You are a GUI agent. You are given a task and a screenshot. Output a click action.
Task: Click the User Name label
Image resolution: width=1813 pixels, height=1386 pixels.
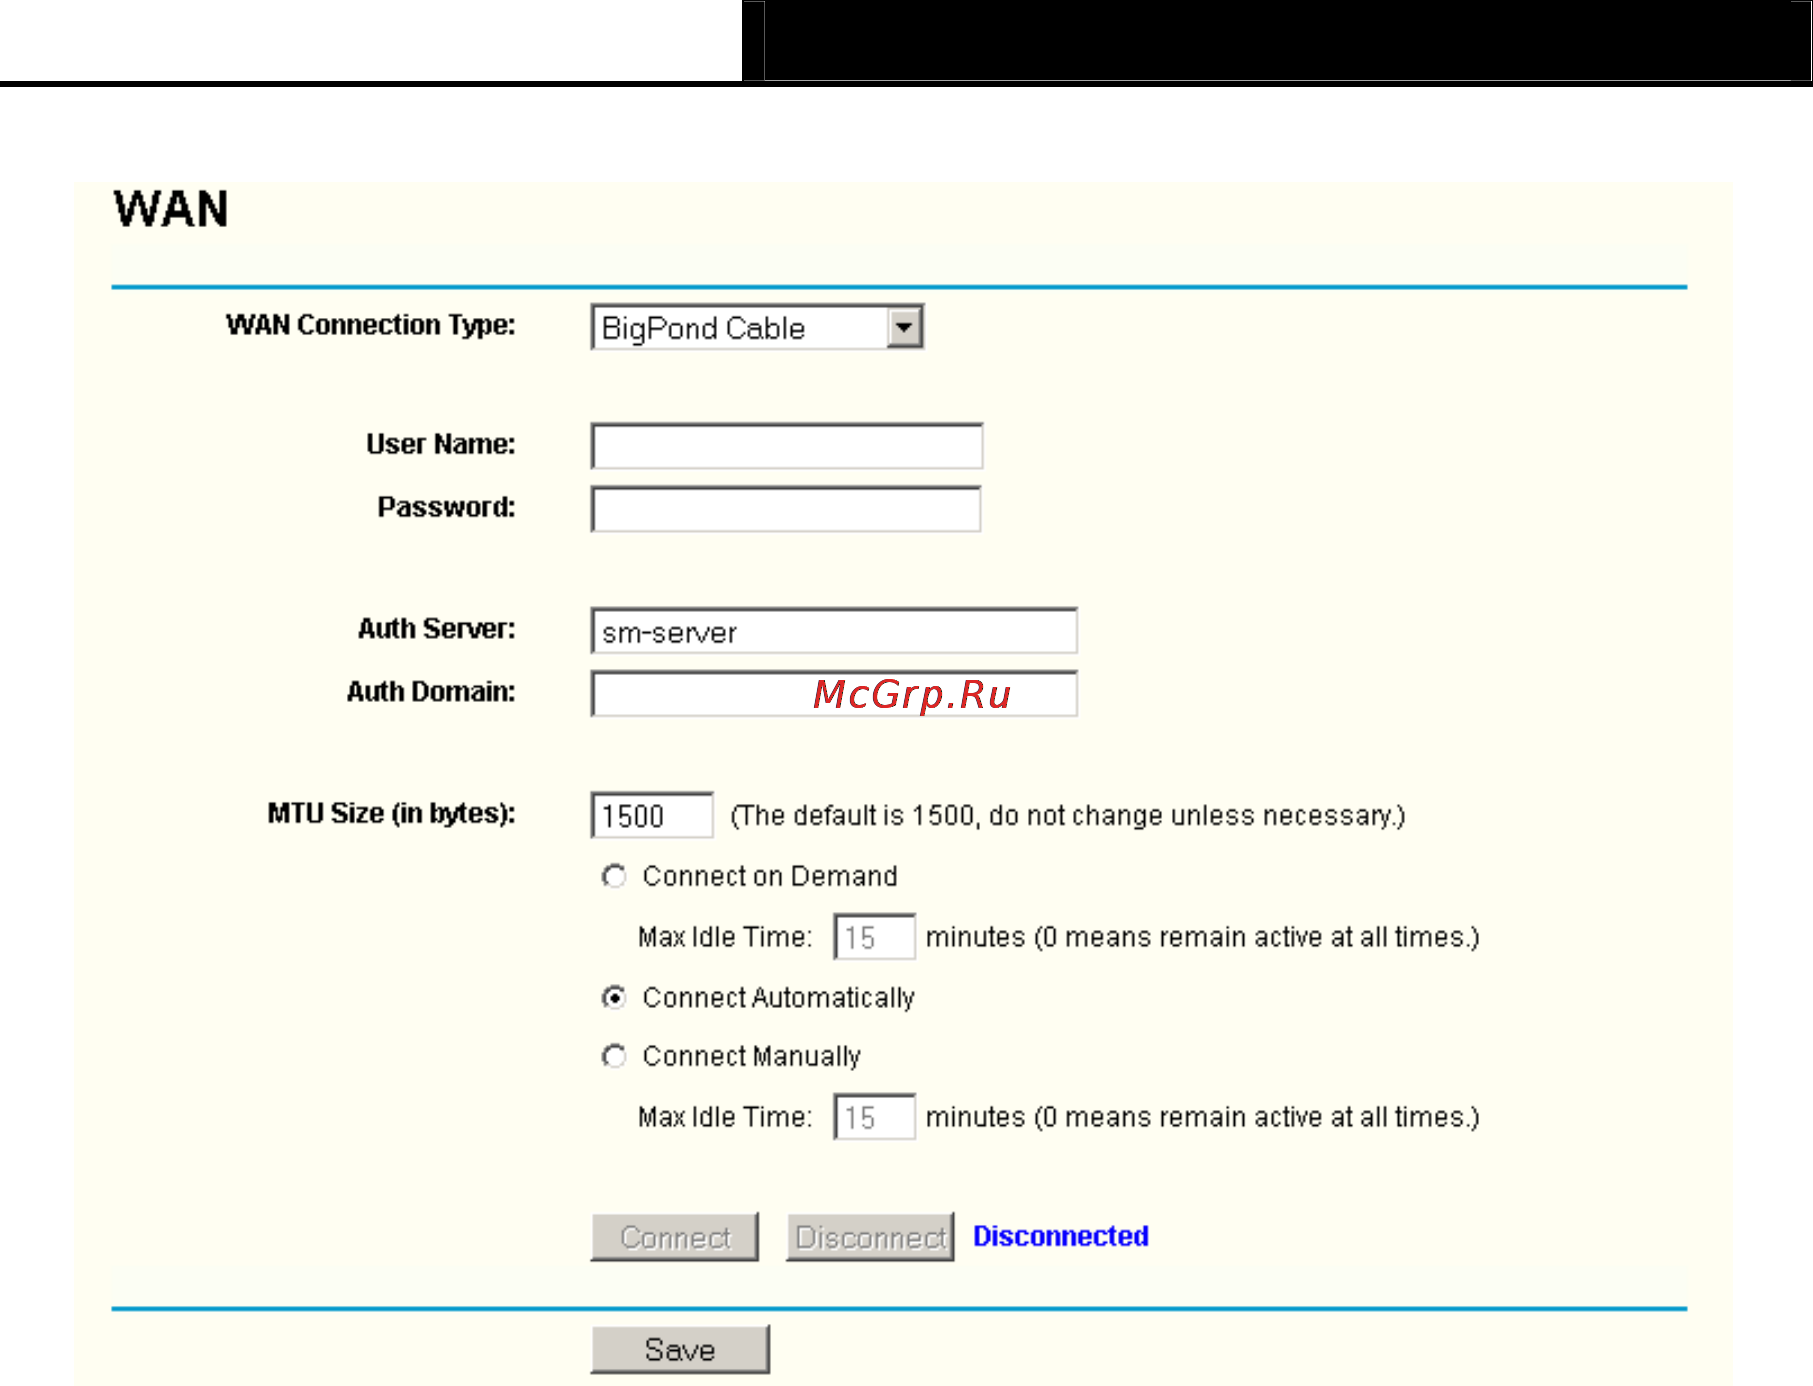(441, 444)
